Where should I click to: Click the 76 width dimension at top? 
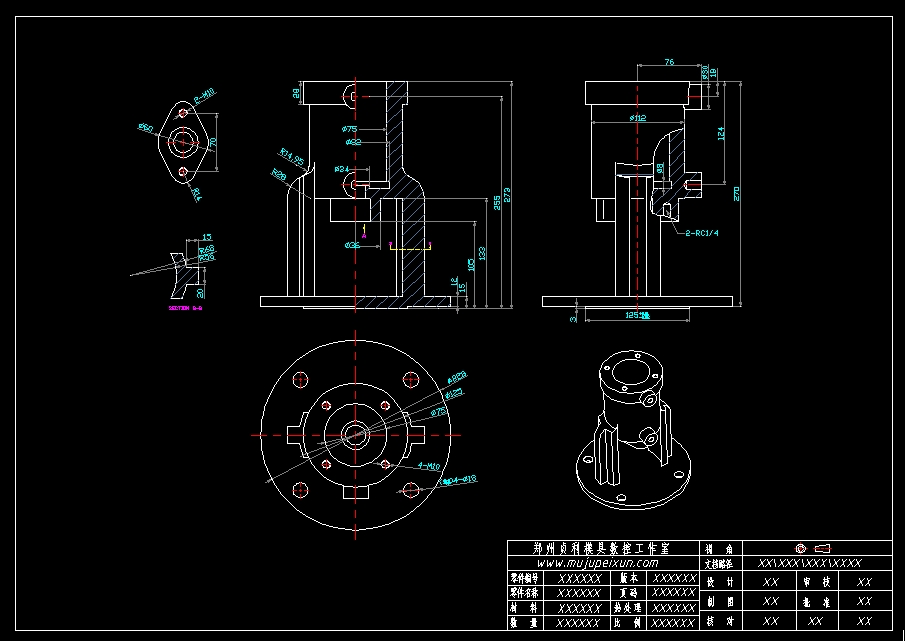(670, 63)
